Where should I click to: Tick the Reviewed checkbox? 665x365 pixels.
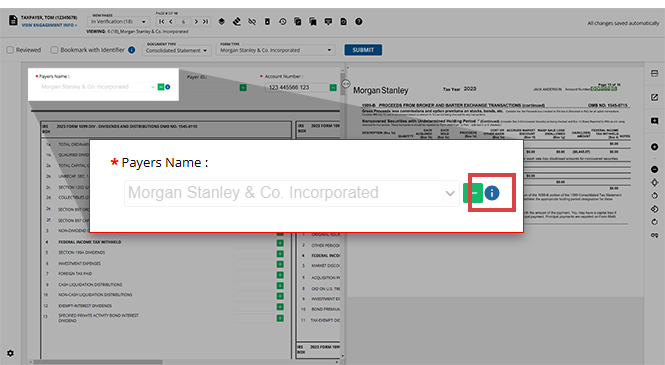point(10,50)
